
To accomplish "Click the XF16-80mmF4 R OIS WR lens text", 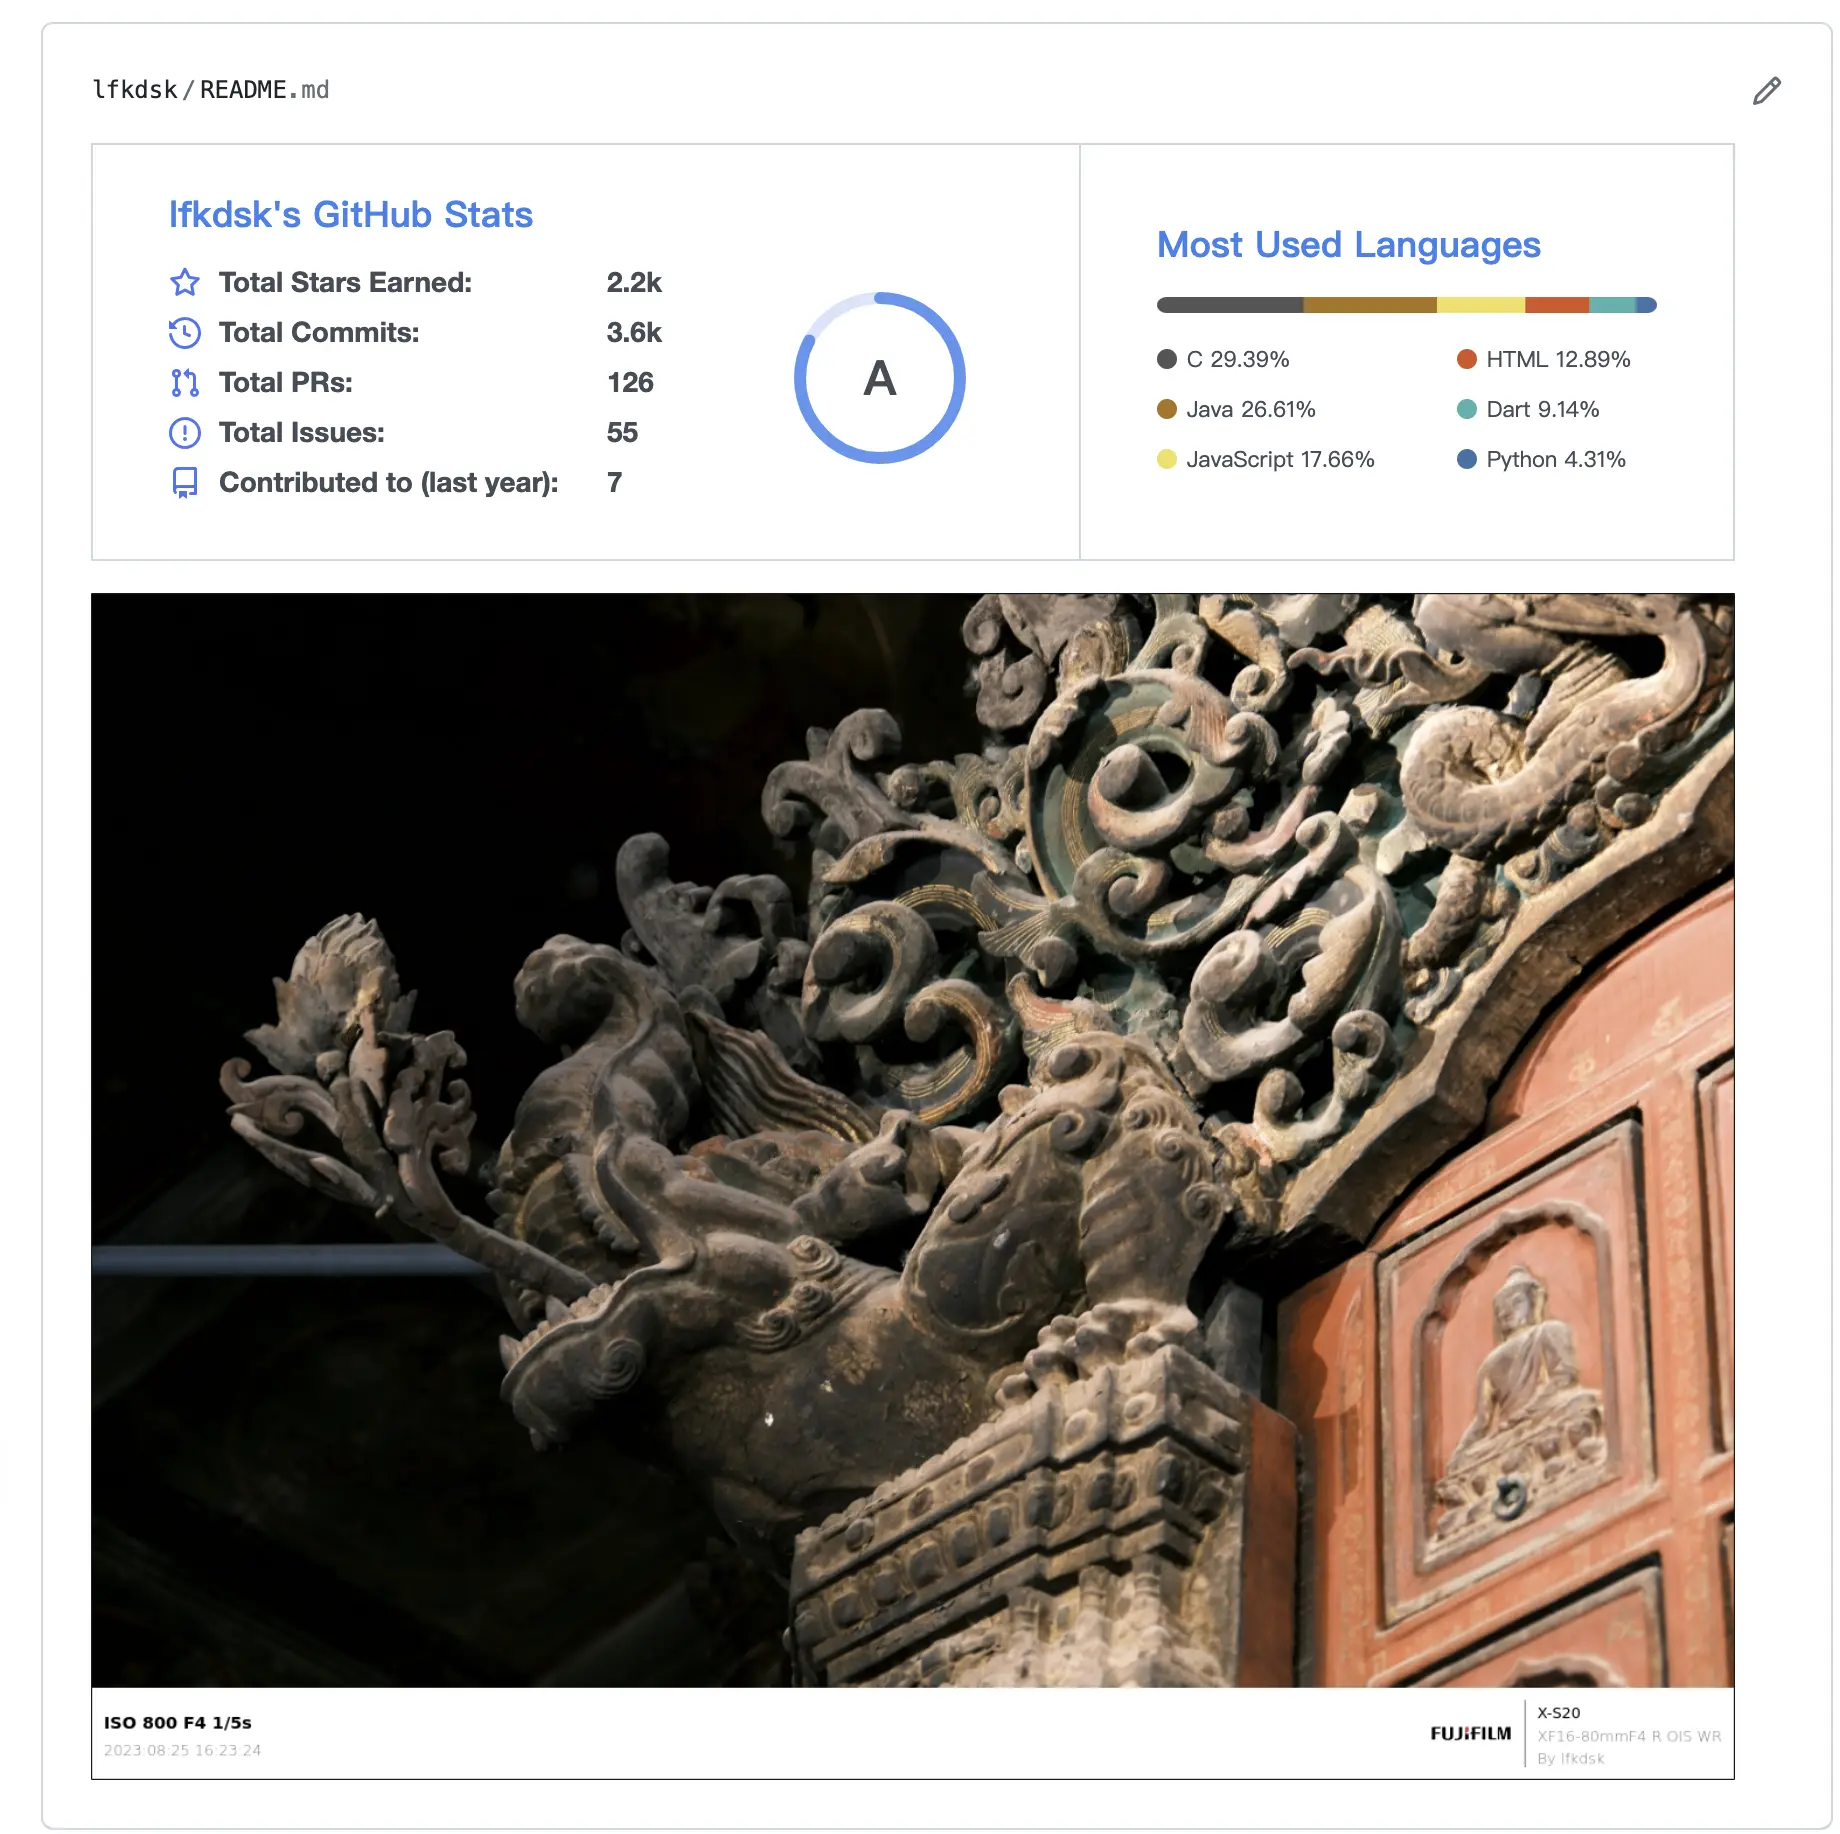I will pyautogui.click(x=1629, y=1736).
